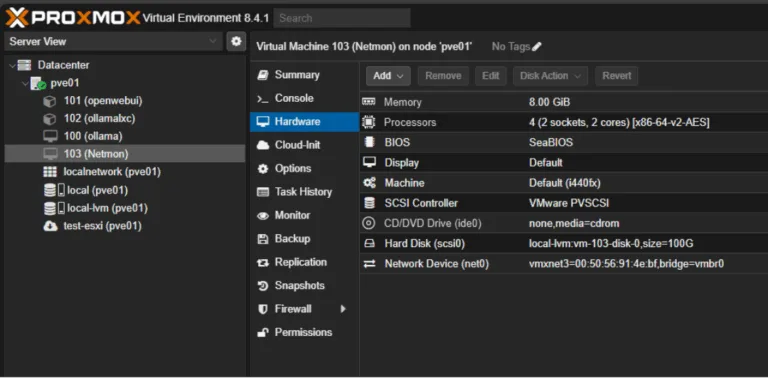This screenshot has height=378, width=768.
Task: Open the Server View dropdown
Action: 113,42
